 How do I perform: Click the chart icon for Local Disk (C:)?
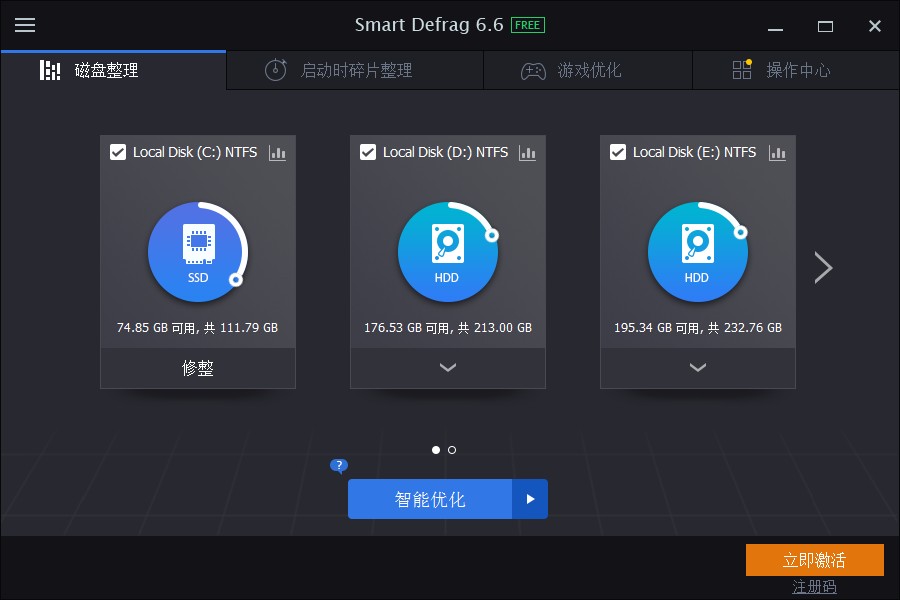(x=278, y=153)
